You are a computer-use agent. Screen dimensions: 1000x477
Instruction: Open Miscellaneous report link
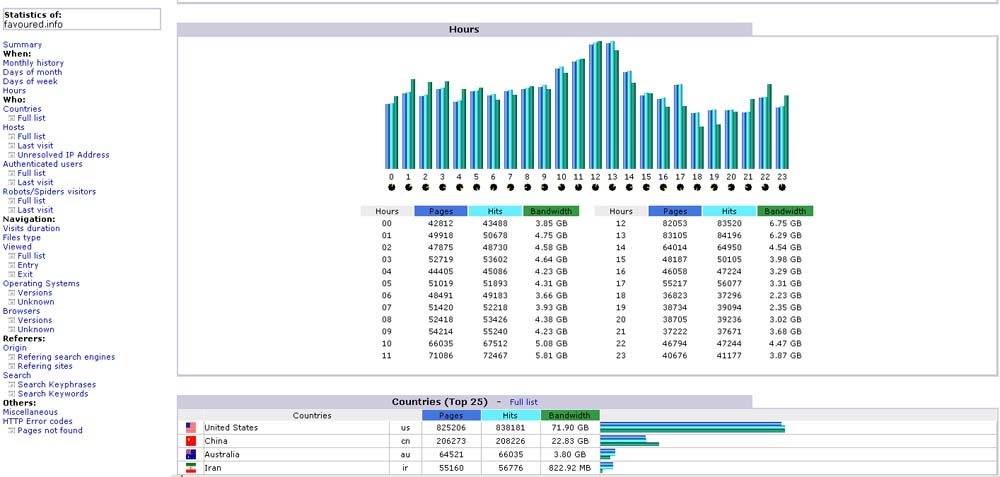[x=30, y=413]
